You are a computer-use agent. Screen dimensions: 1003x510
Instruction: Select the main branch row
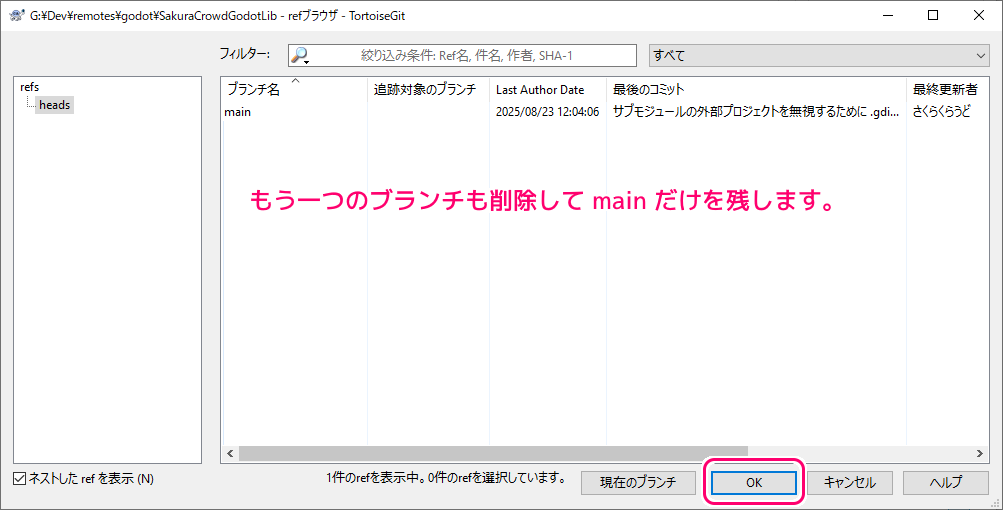tap(604, 112)
